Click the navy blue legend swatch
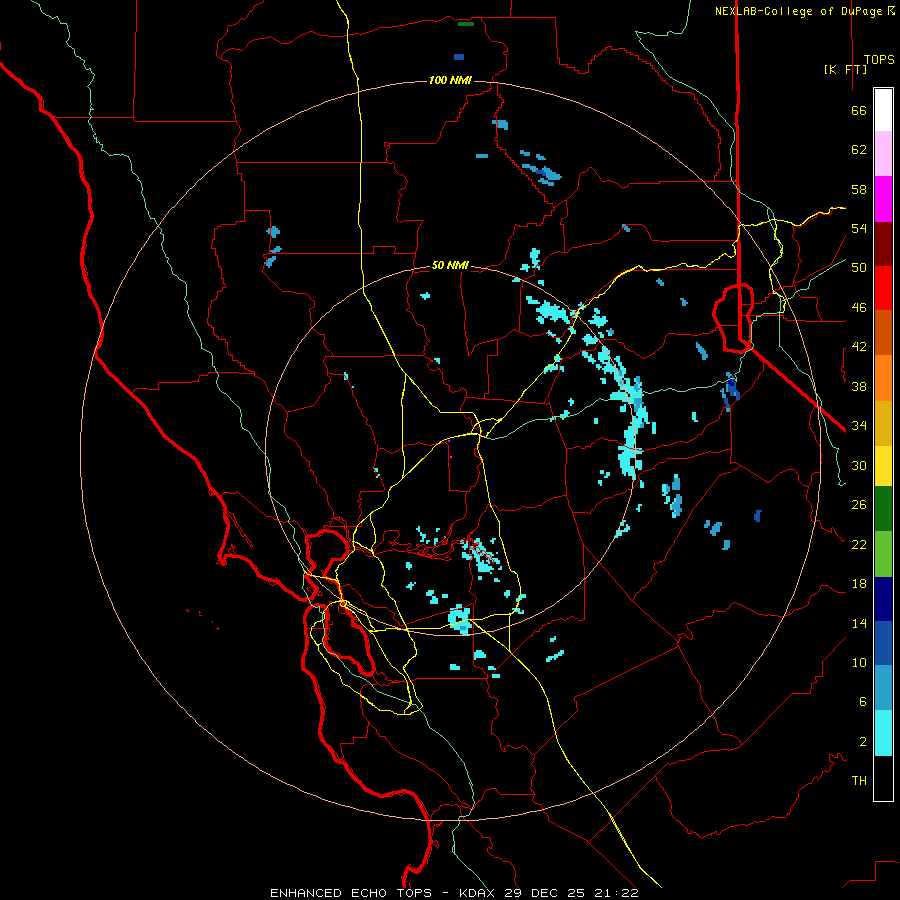 point(883,599)
